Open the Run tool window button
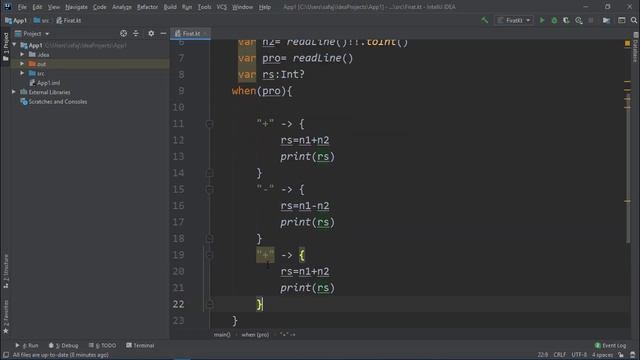640x360 pixels. [27, 345]
